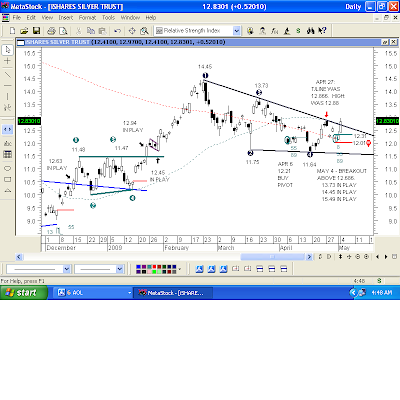This screenshot has width=400, height=400.
Task: Select the arrow pointer tool
Action: 7,50
